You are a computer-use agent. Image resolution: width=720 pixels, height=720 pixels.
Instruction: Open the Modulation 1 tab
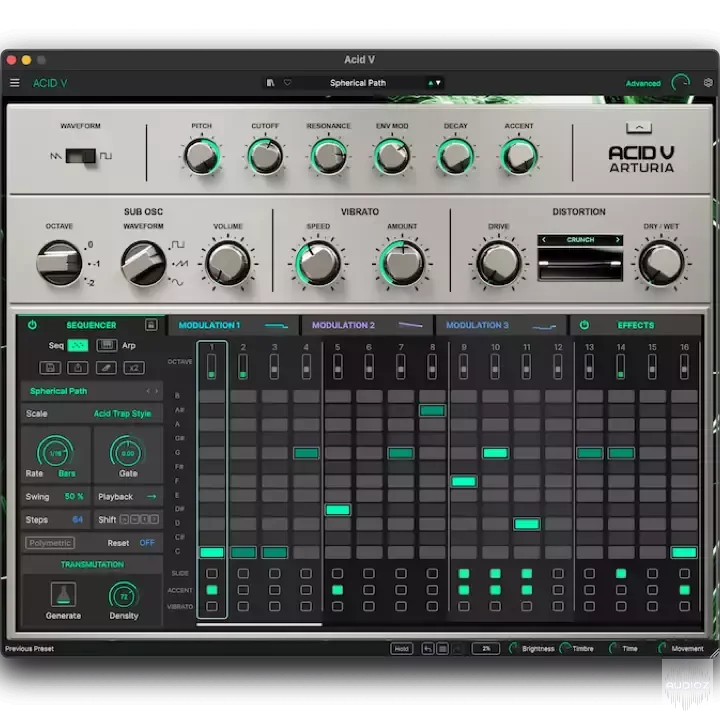(233, 325)
